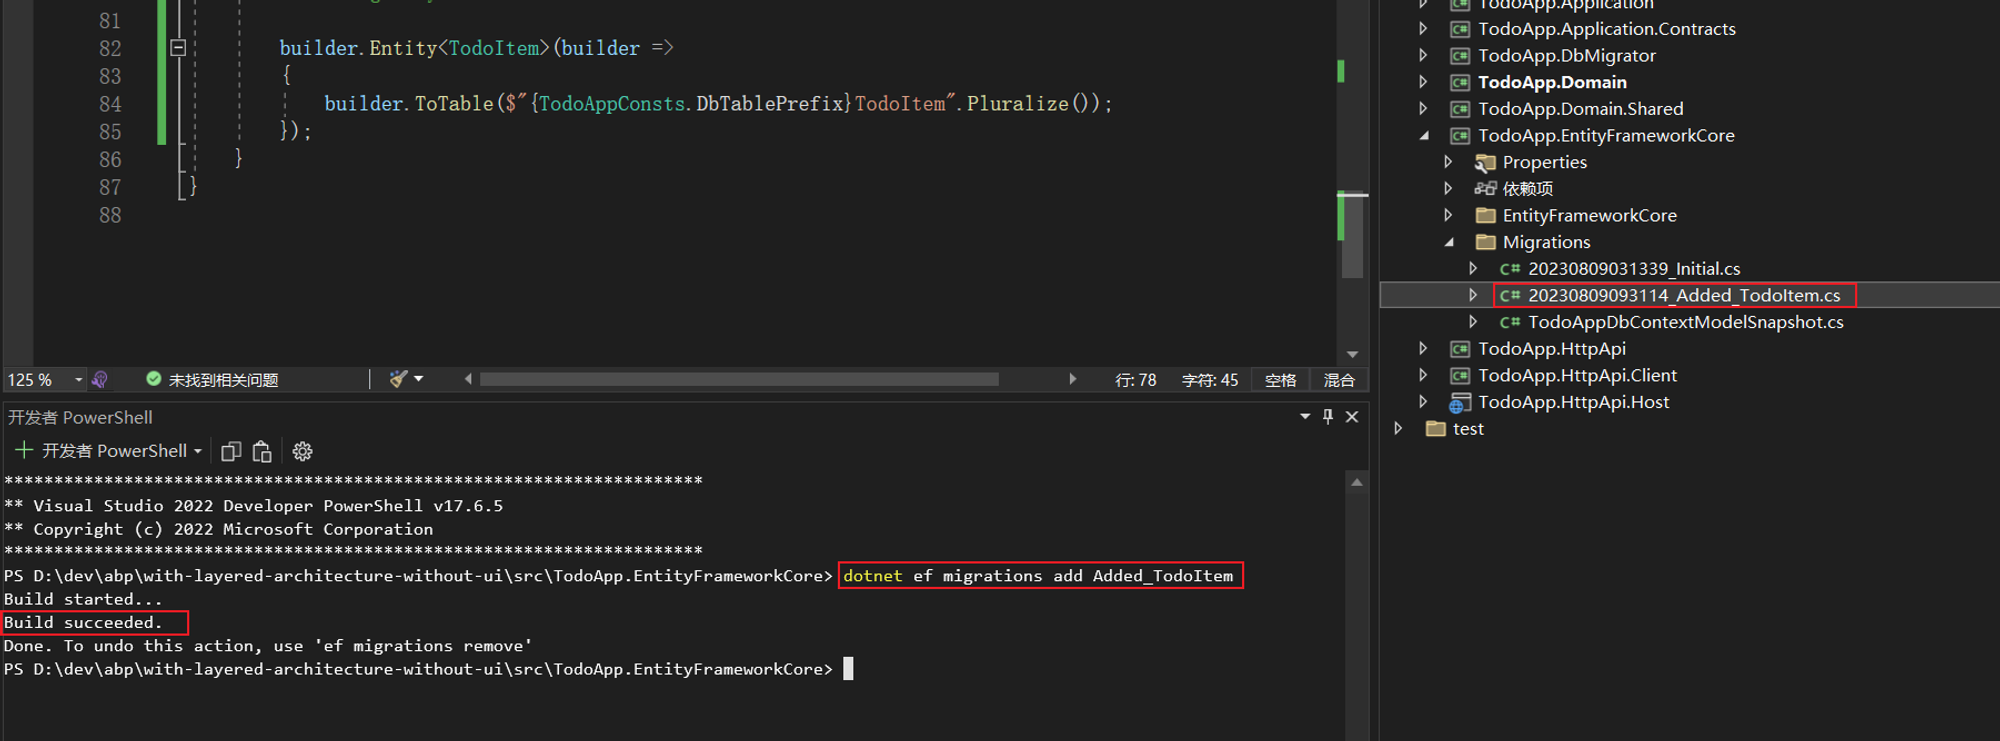Screen dimensions: 2000x741
Task: Collapse the code block at line 82
Action: pos(178,48)
